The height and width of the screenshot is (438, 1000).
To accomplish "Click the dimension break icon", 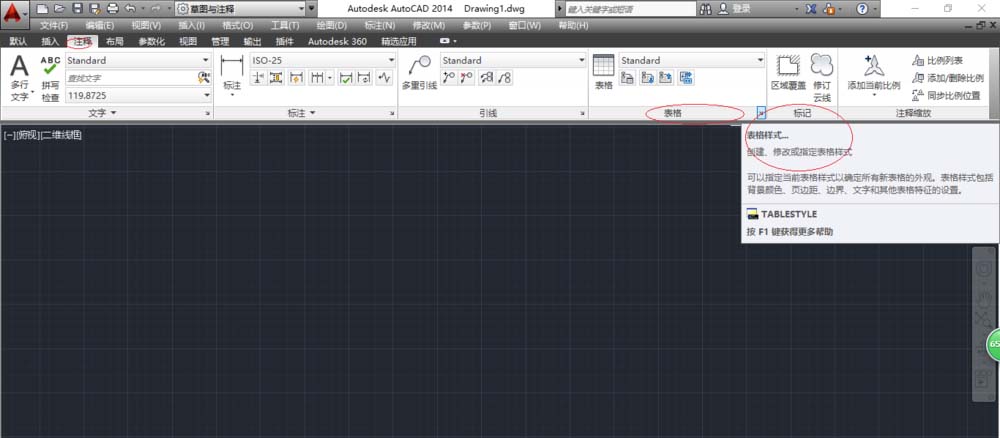I will [x=258, y=78].
